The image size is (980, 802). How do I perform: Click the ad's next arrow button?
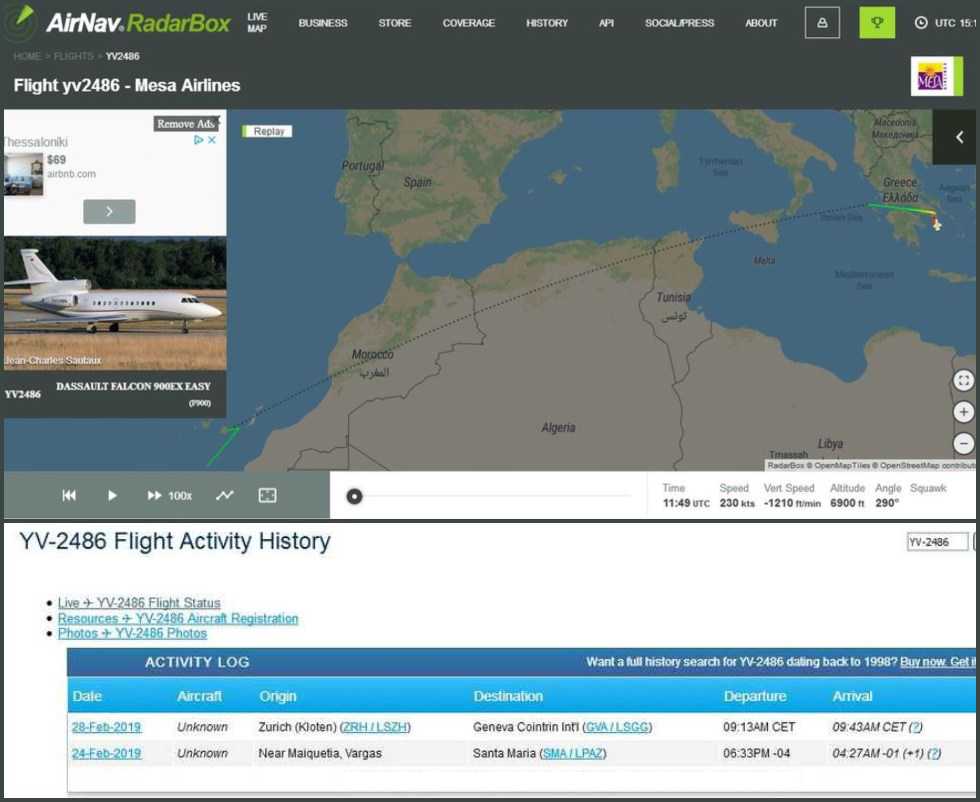click(x=109, y=211)
